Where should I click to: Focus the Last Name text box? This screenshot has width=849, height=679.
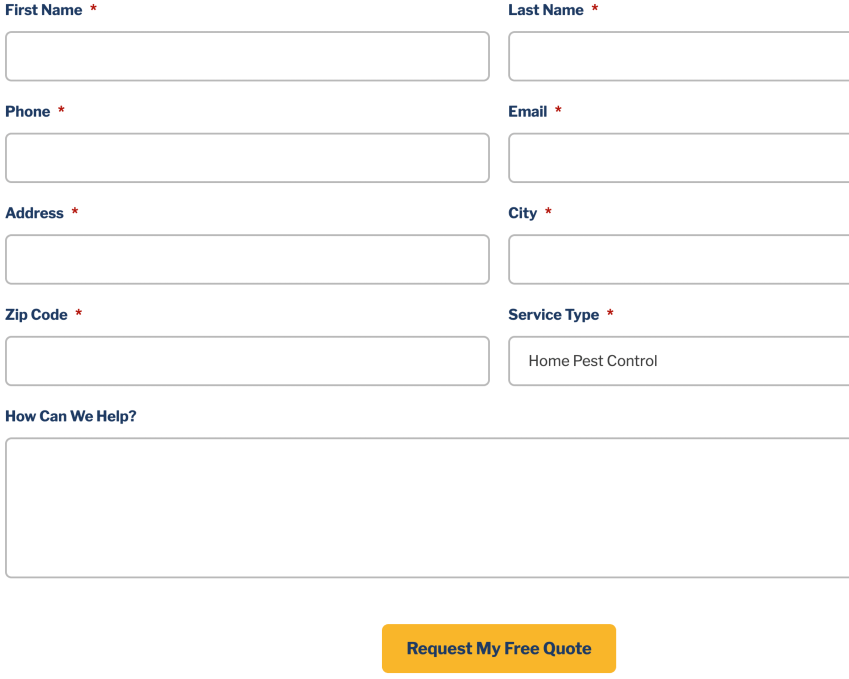coord(678,56)
